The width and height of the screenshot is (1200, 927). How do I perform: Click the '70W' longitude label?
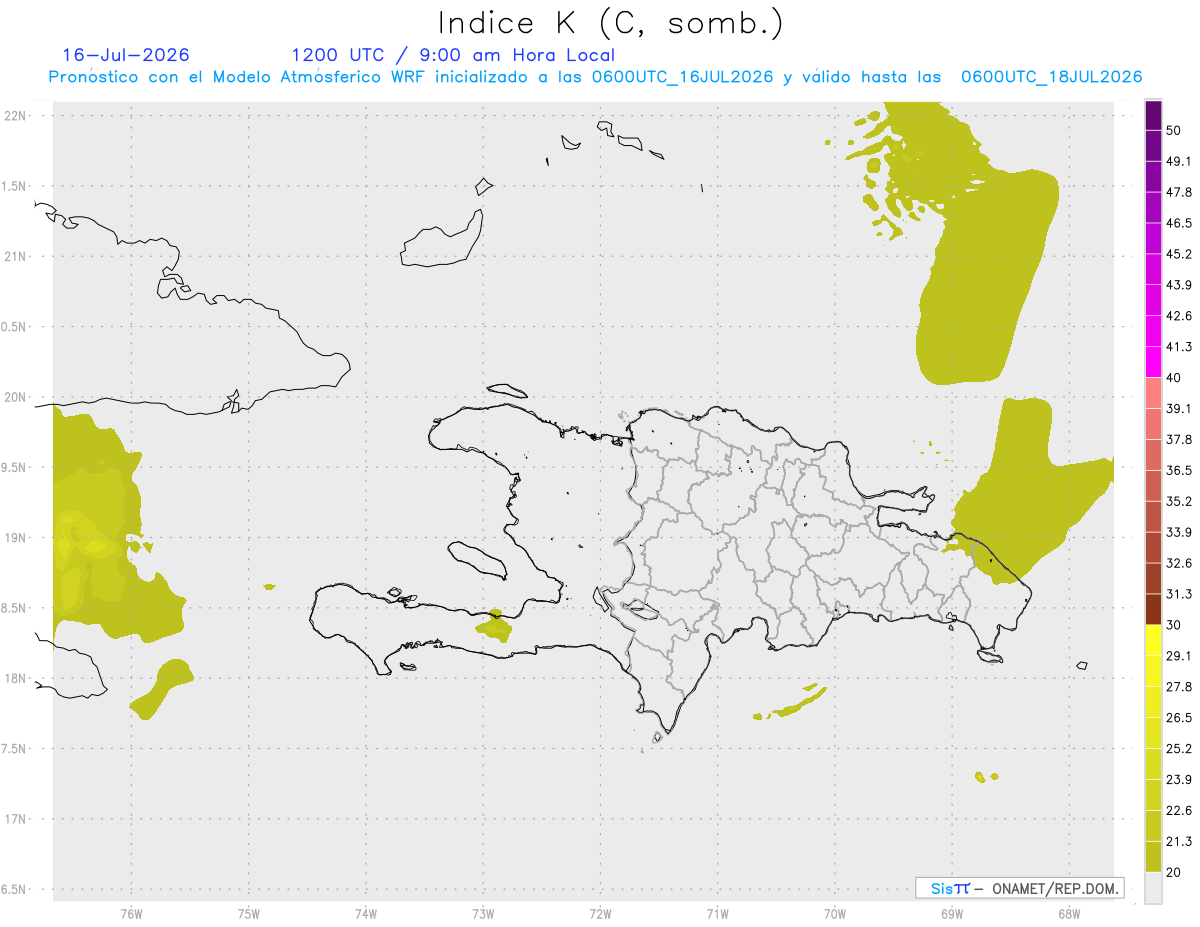[834, 914]
